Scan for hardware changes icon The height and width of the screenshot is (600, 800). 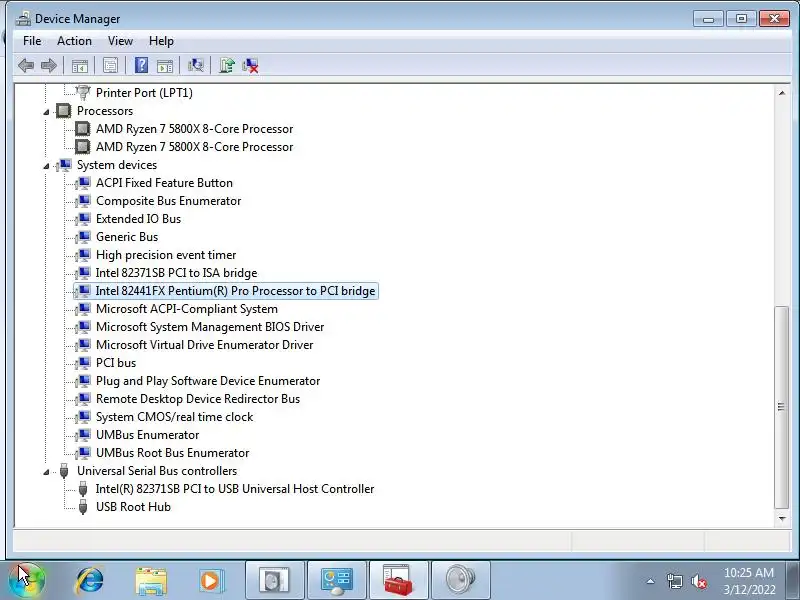tap(195, 65)
